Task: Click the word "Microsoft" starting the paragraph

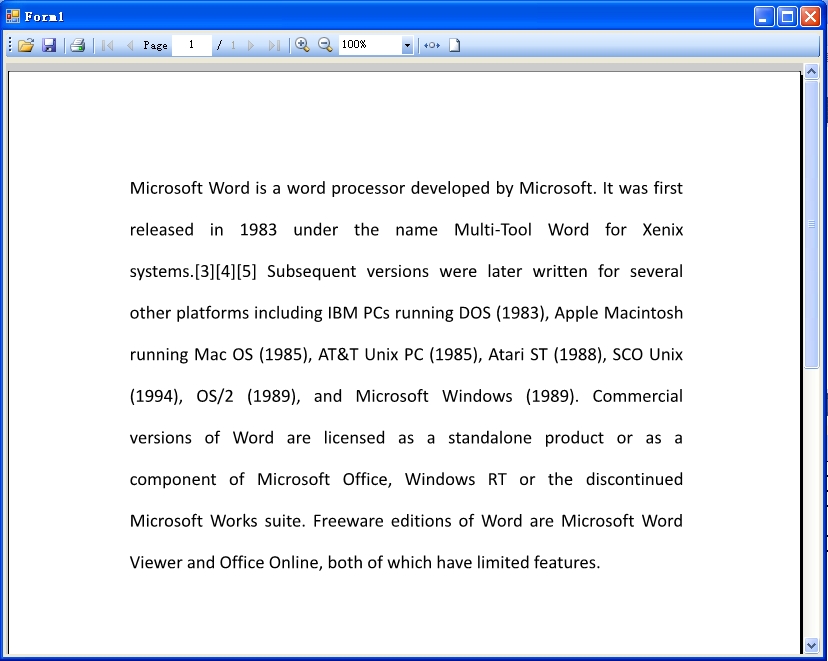Action: (166, 188)
